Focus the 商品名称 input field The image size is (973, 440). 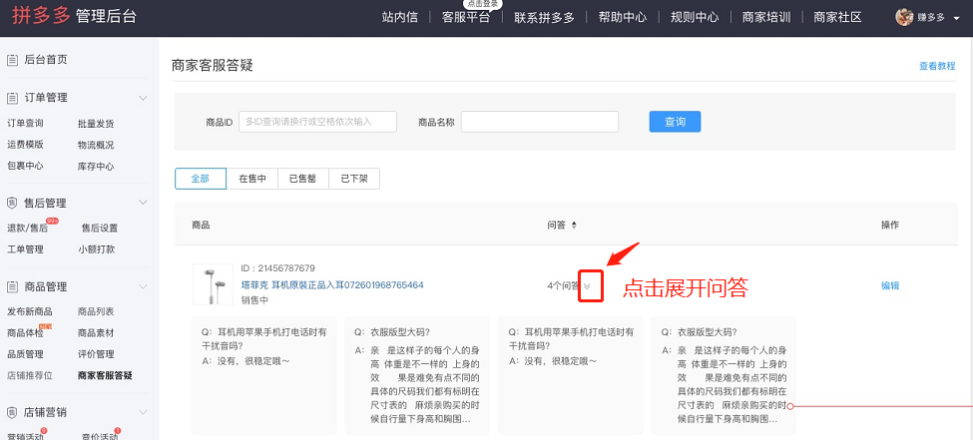click(x=540, y=122)
